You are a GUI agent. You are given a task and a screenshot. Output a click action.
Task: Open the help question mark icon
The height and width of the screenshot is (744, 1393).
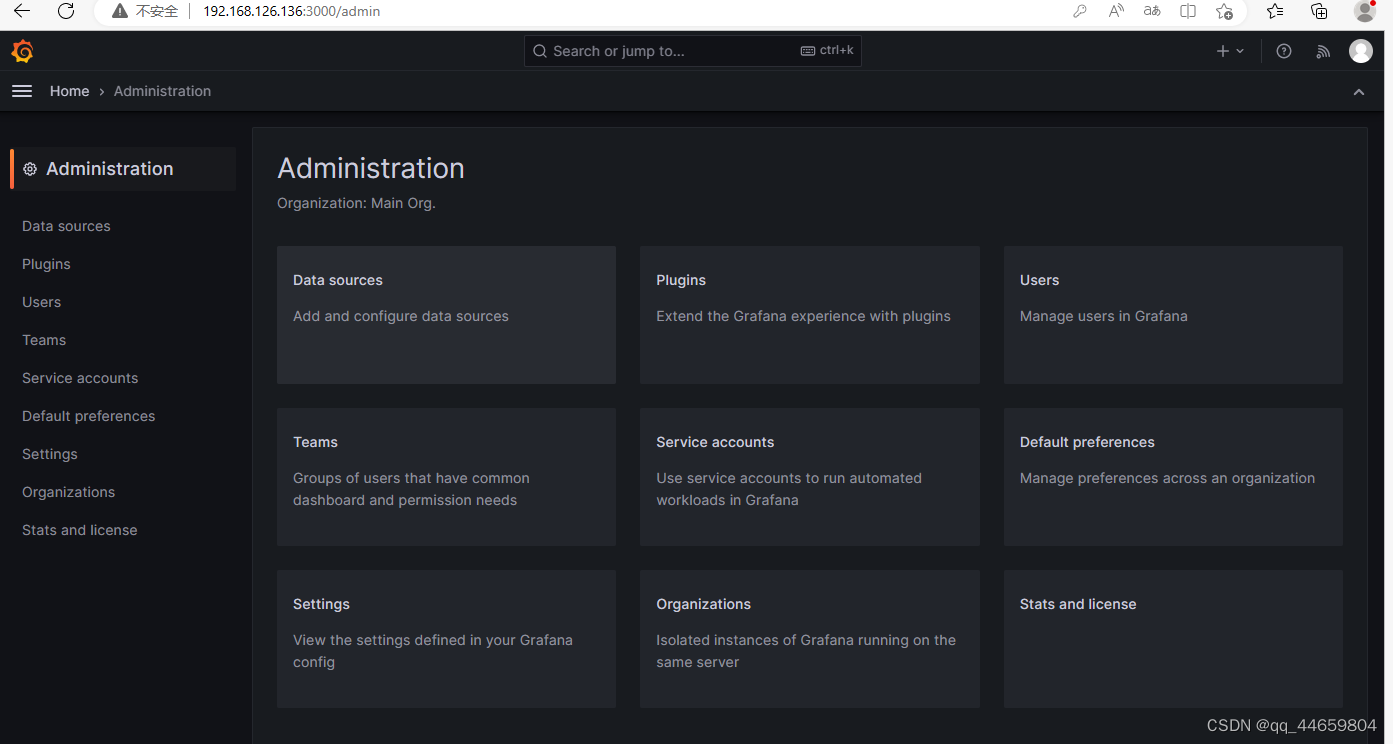pyautogui.click(x=1284, y=51)
